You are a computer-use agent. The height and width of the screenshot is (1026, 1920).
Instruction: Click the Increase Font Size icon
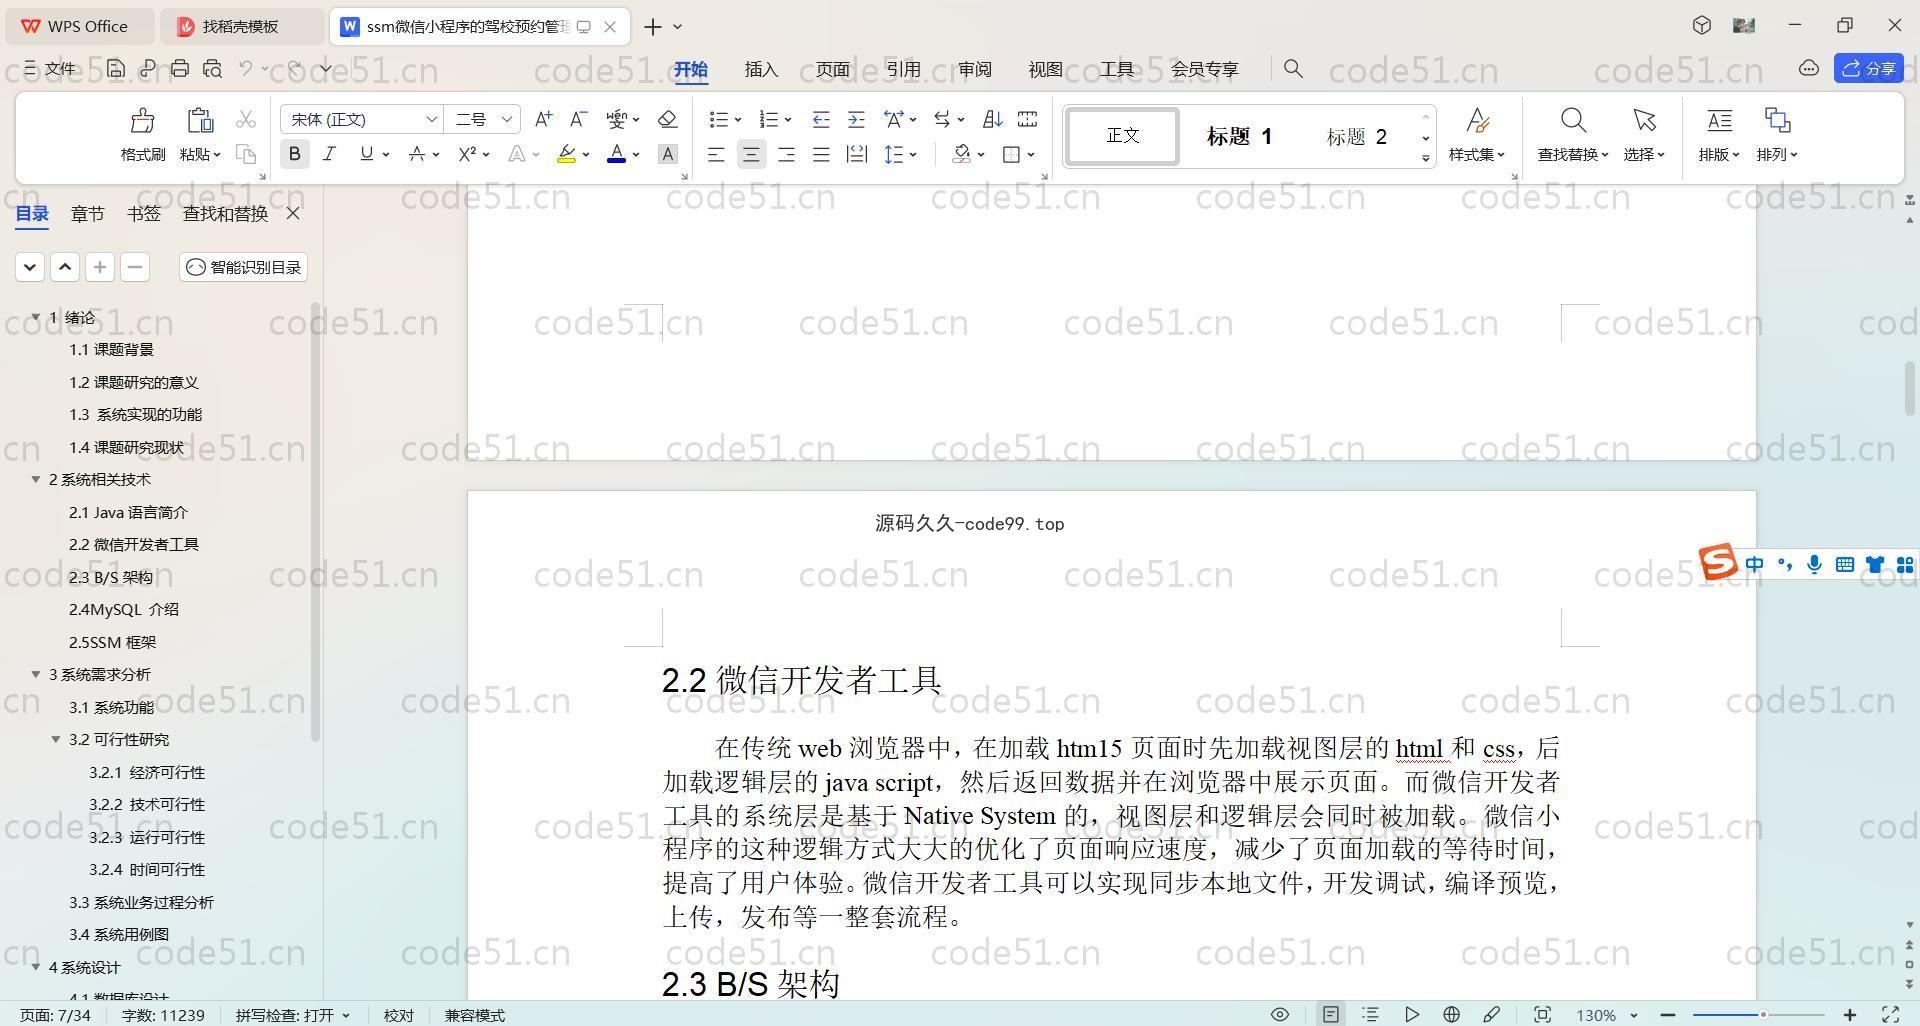tap(543, 119)
